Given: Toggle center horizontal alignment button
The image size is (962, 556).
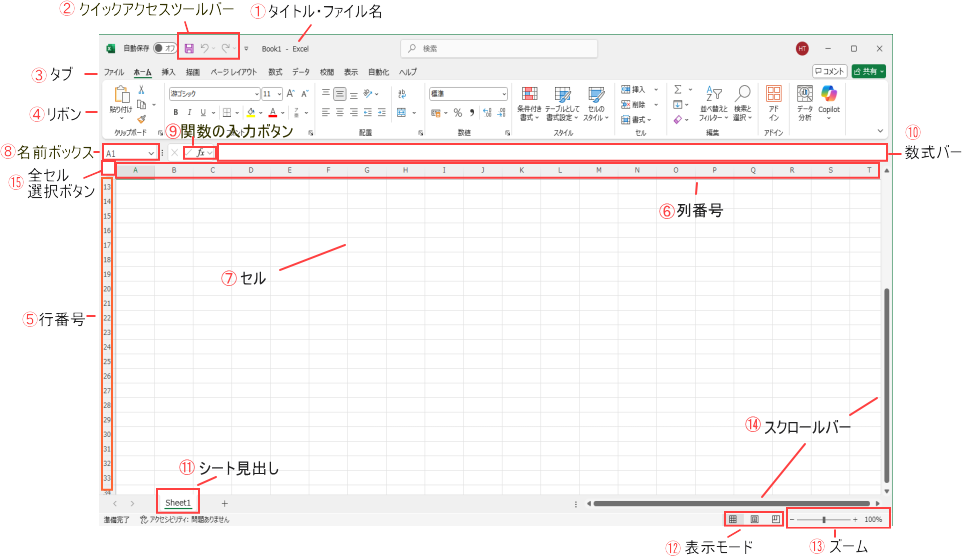Looking at the screenshot, I should [339, 112].
